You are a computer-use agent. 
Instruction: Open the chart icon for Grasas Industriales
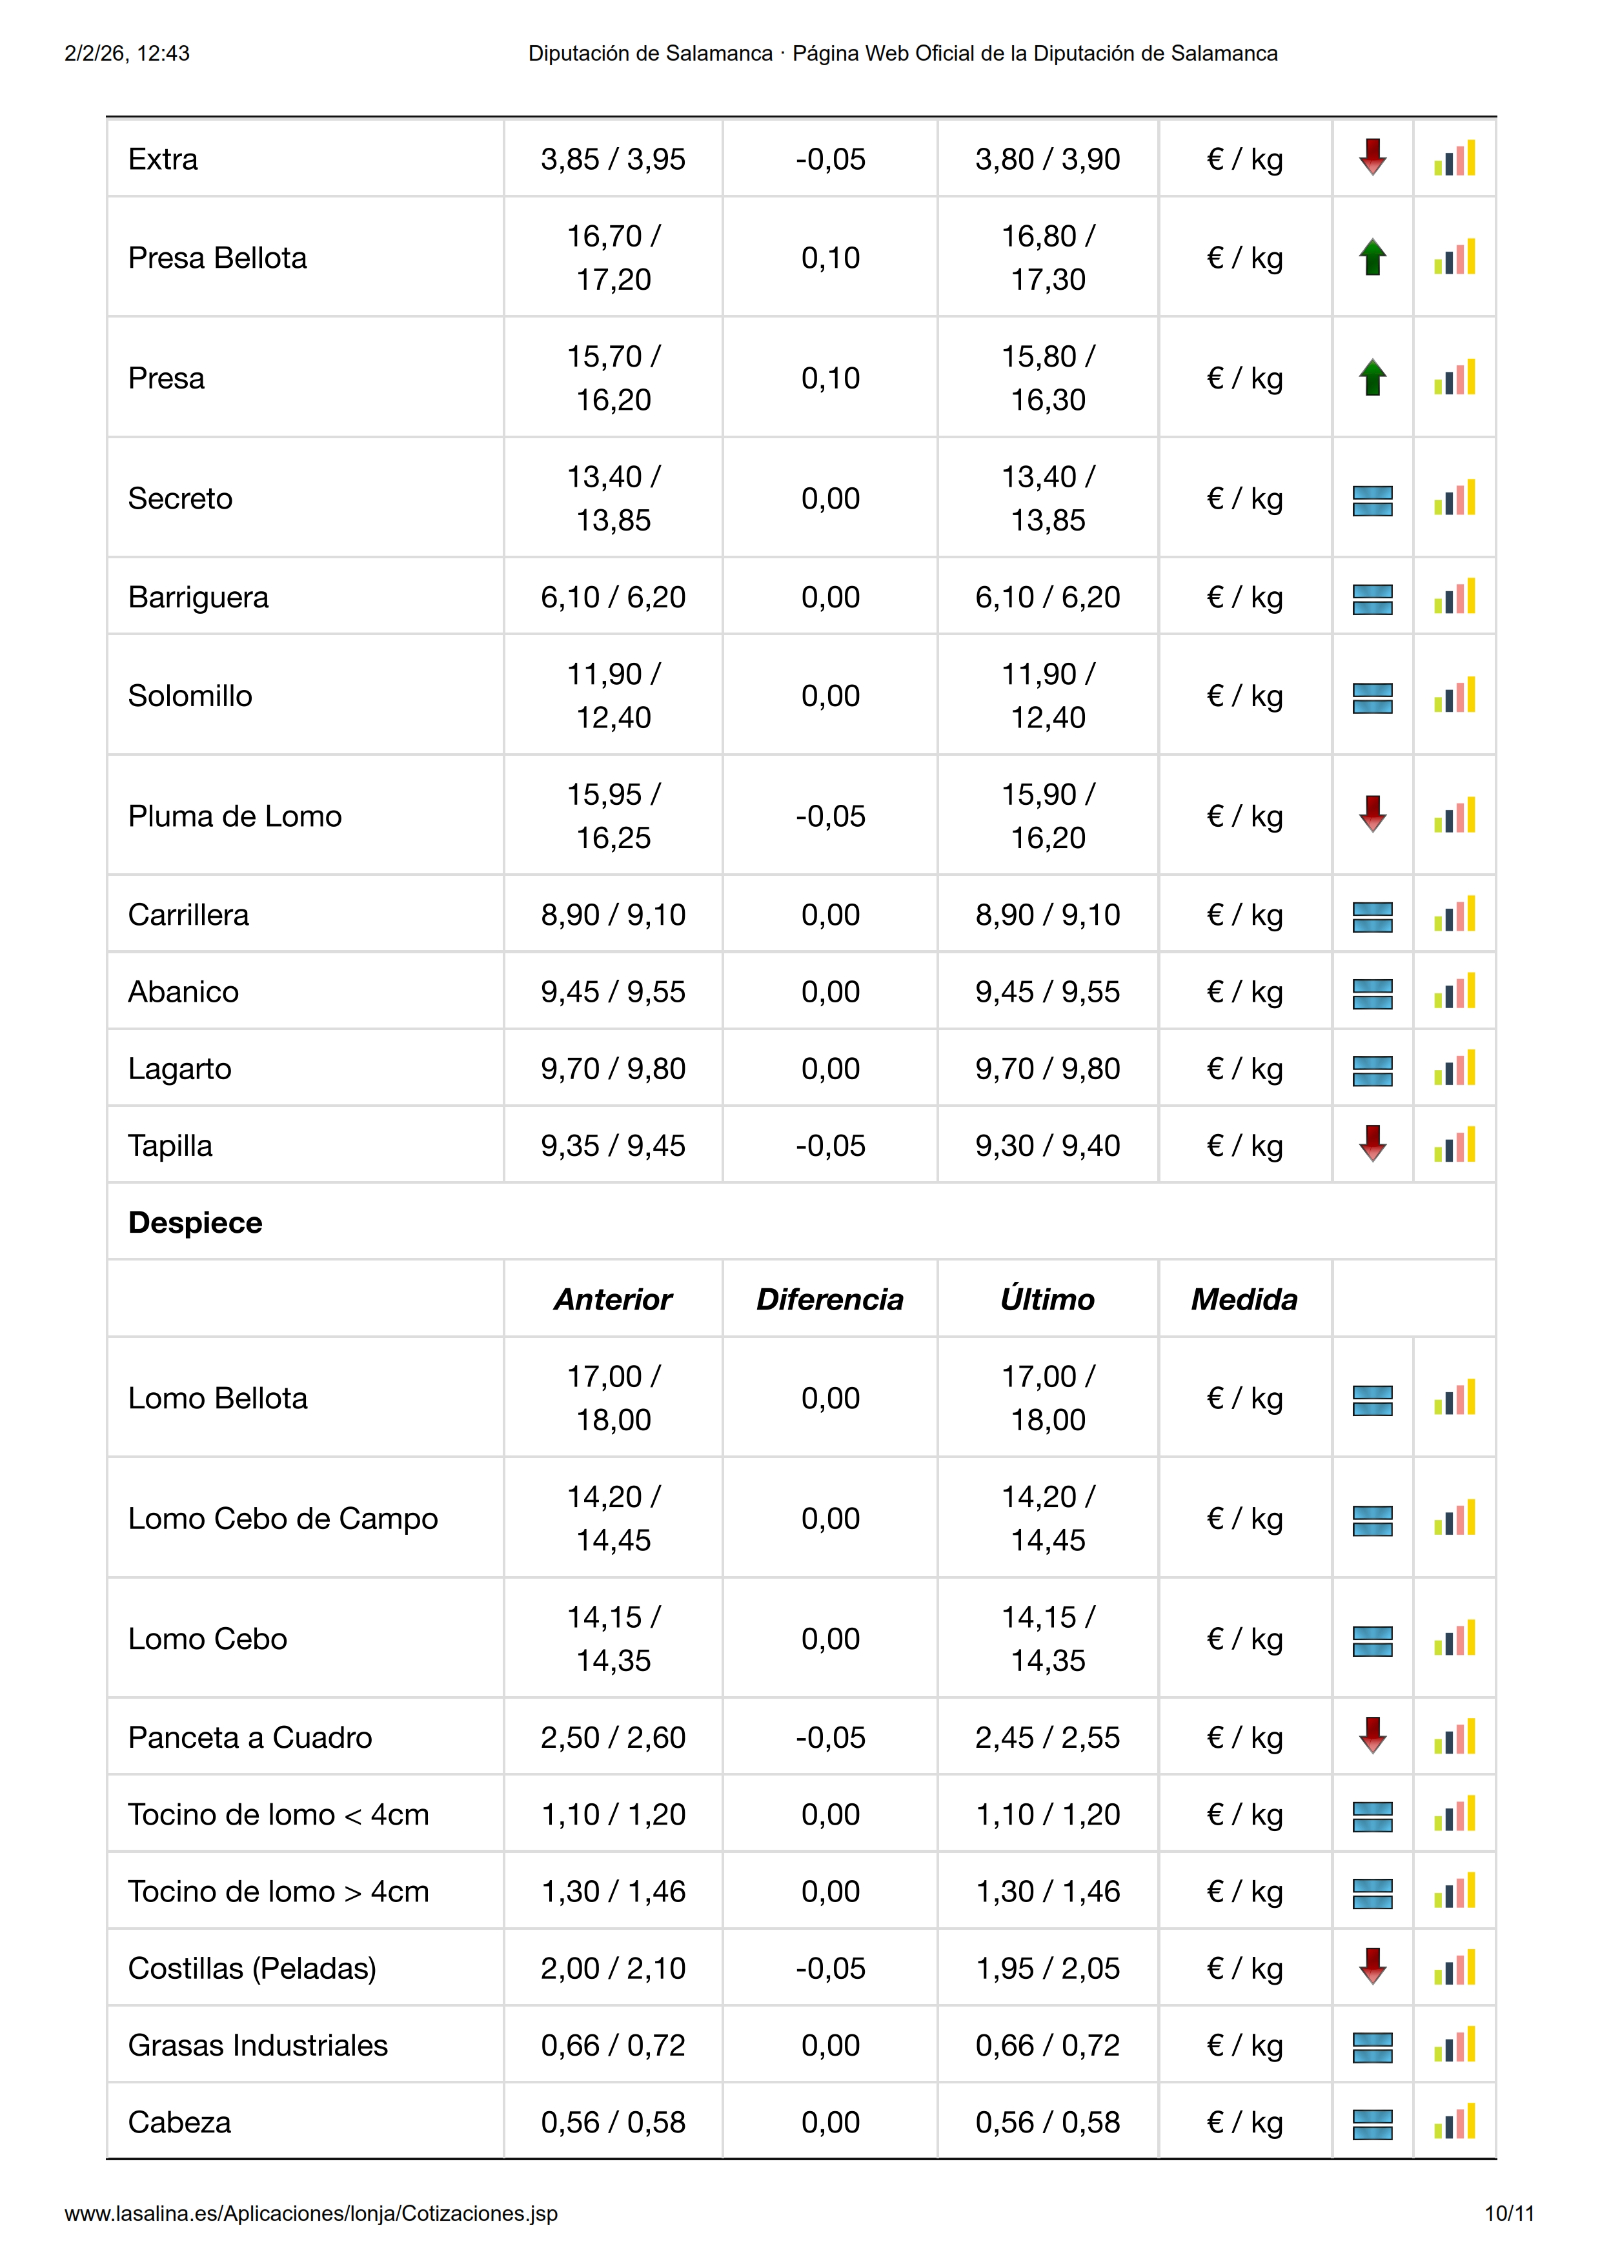pyautogui.click(x=1454, y=2045)
